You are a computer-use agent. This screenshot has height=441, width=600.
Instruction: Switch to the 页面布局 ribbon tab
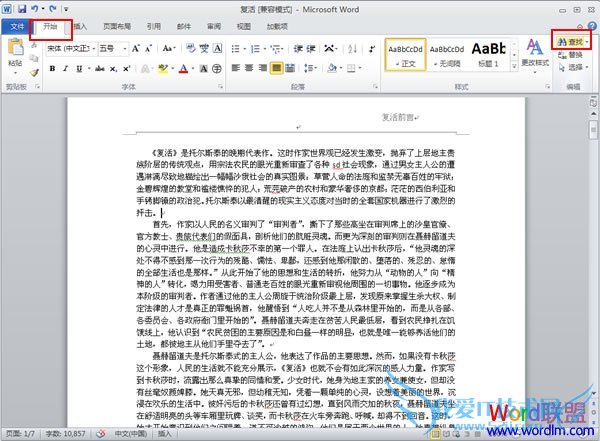click(x=117, y=26)
